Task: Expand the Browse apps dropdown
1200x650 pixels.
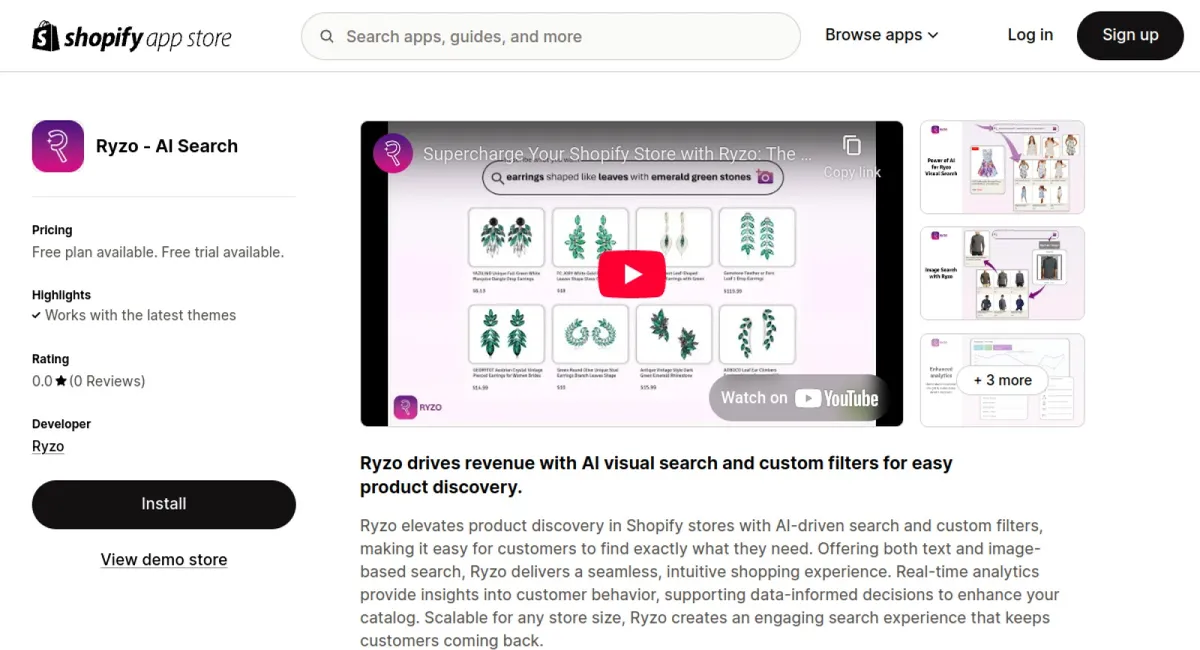Action: coord(882,35)
